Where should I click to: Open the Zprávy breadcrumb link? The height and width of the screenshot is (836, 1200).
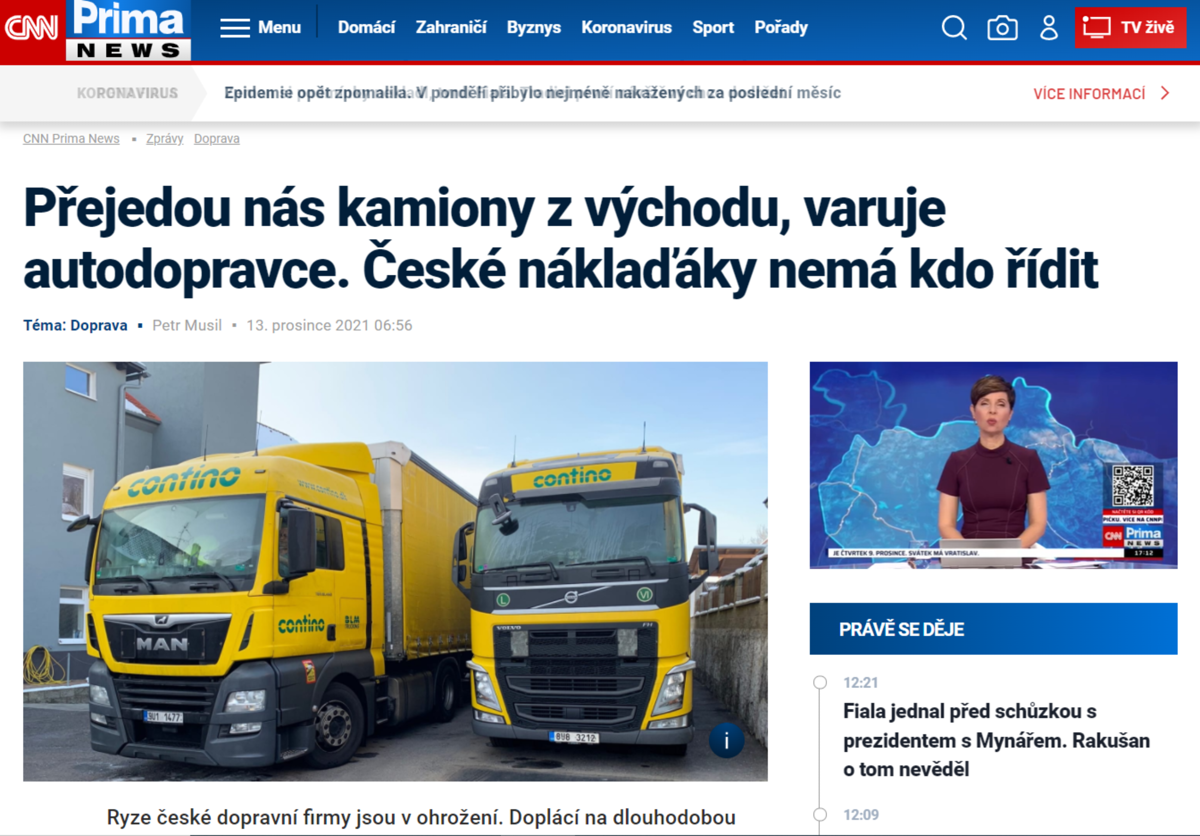point(165,139)
